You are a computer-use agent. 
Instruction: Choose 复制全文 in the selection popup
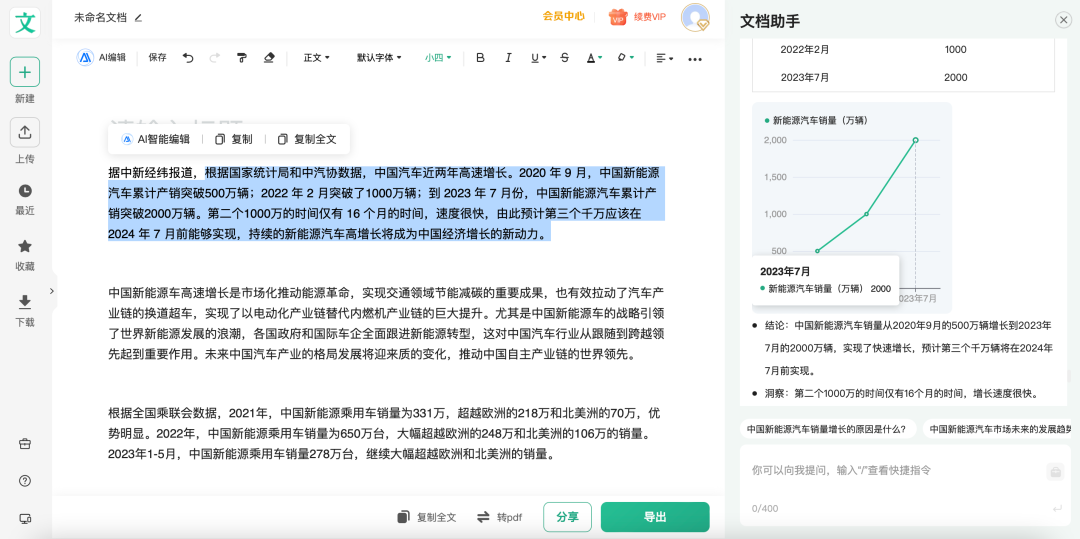click(307, 139)
